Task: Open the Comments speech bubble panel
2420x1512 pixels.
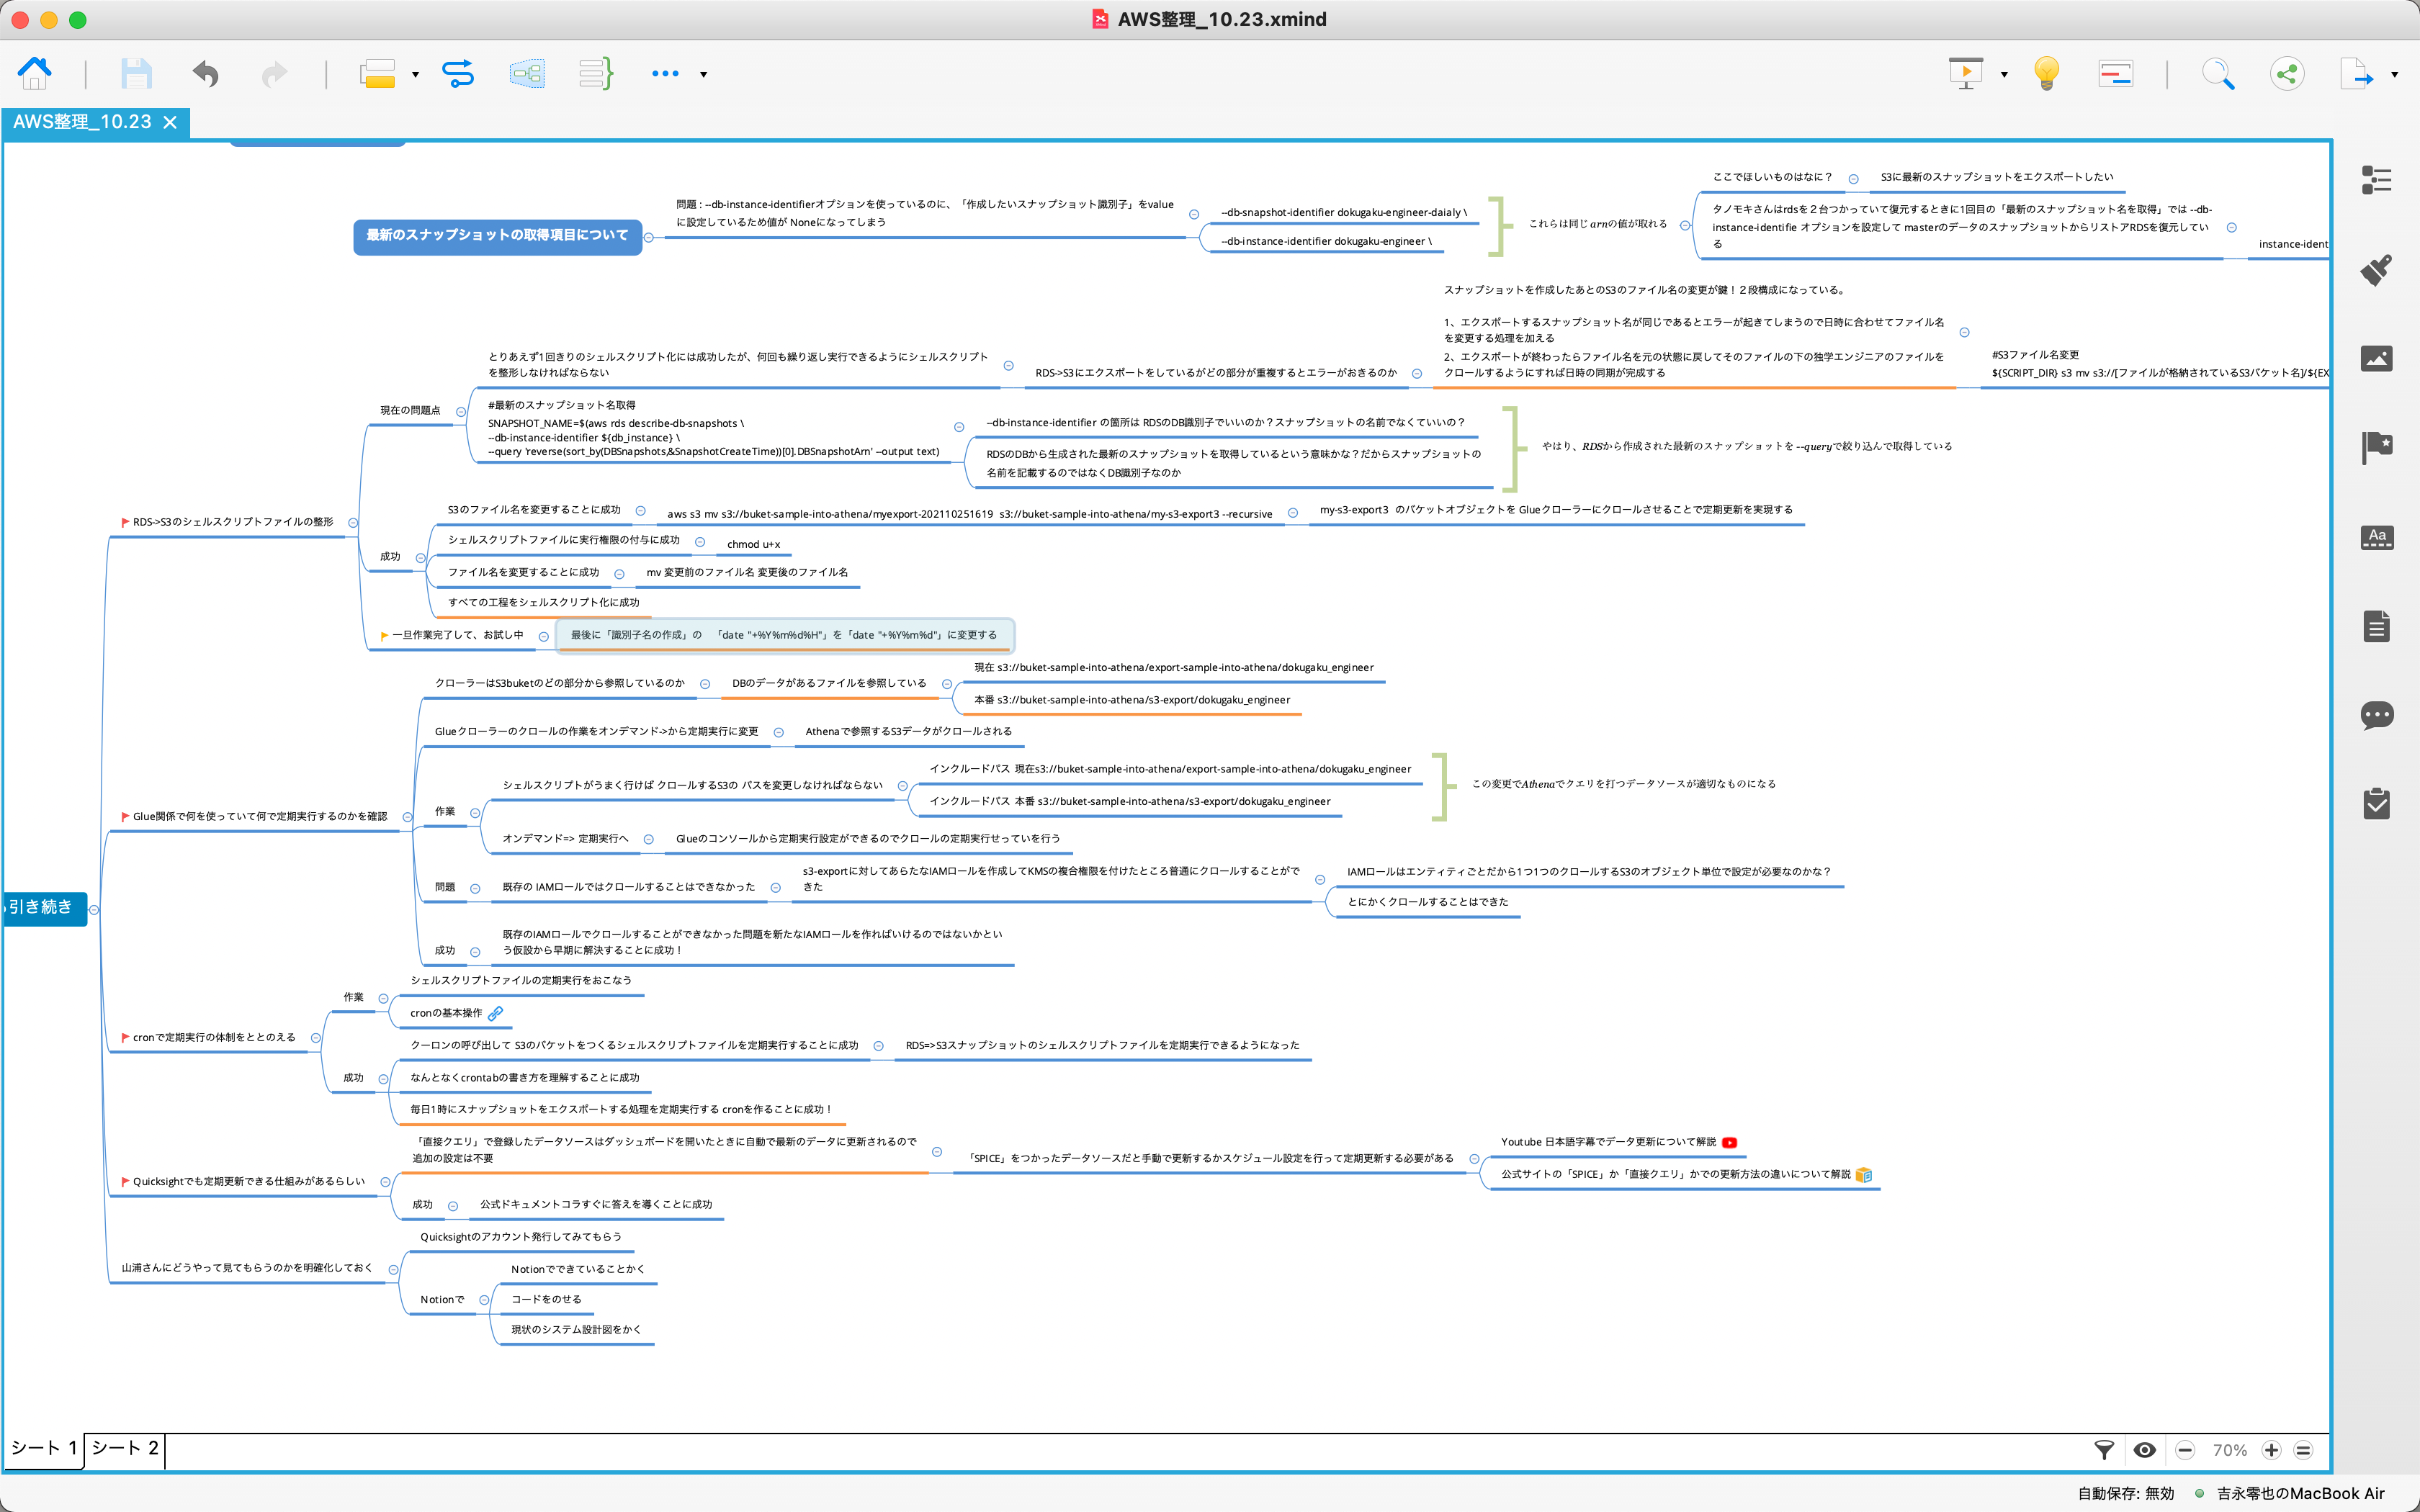Action: pyautogui.click(x=2376, y=715)
